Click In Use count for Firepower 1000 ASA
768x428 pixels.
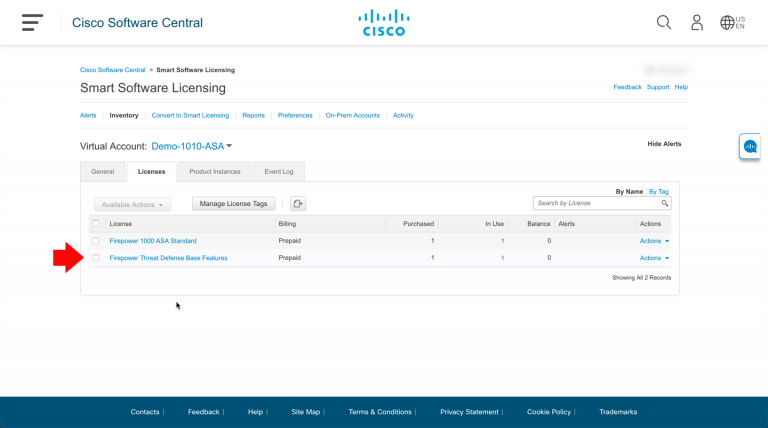point(503,241)
